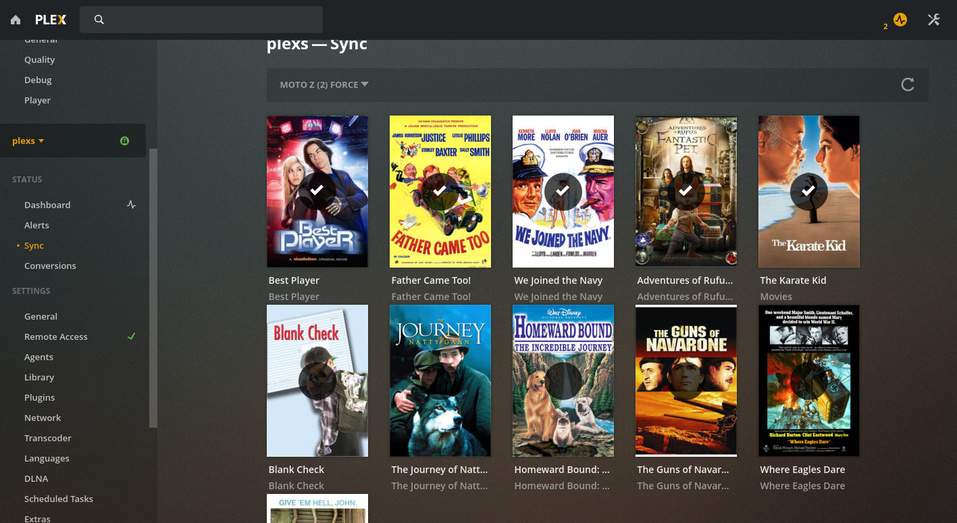Open the activity indicator showing 2
This screenshot has height=523, width=957.
[x=900, y=20]
